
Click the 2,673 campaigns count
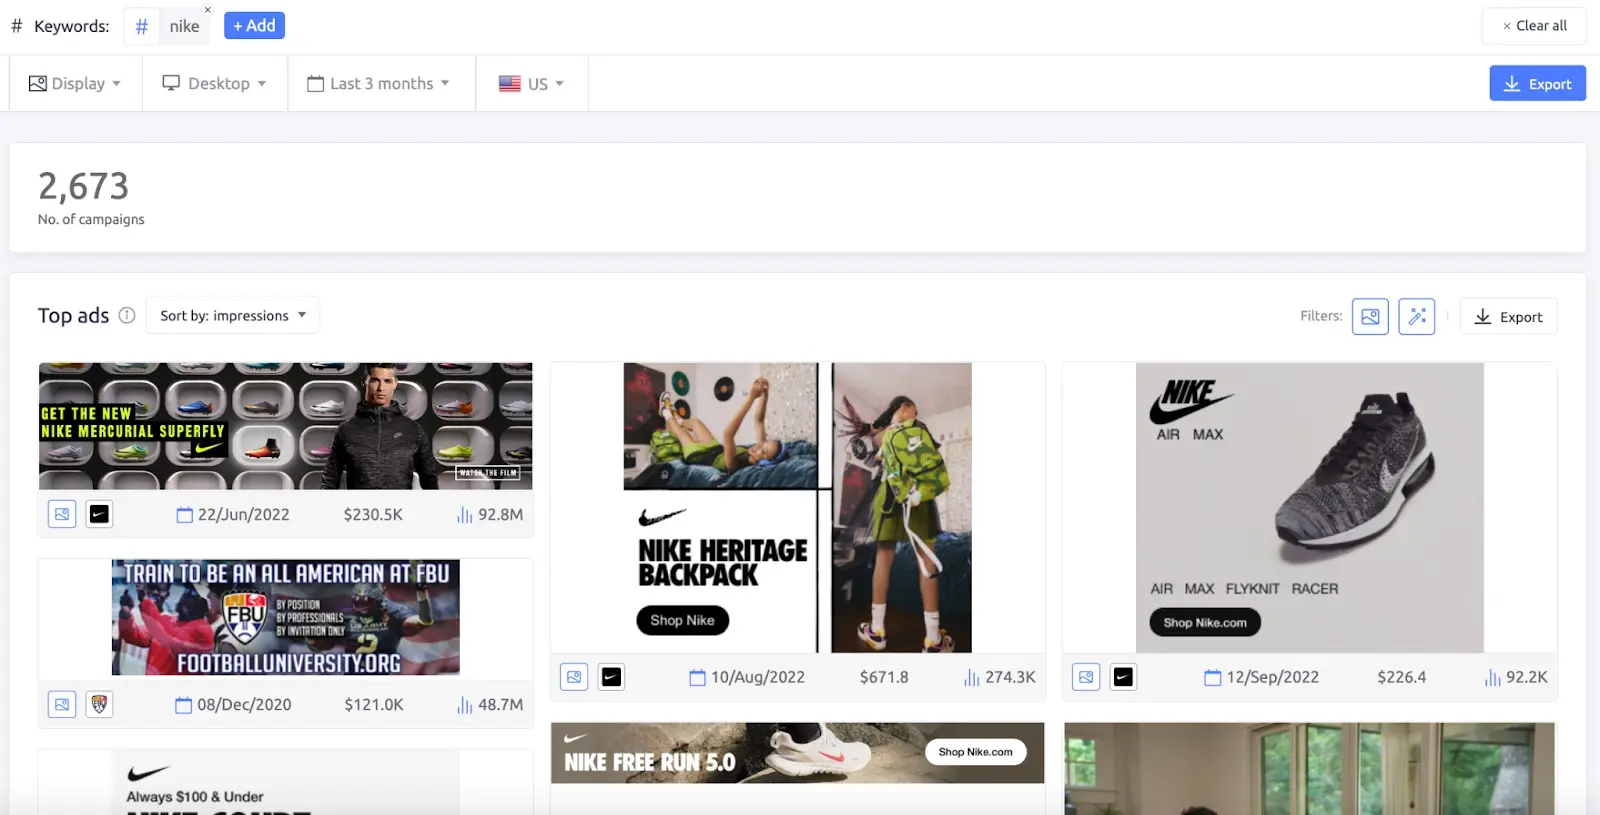coord(83,186)
